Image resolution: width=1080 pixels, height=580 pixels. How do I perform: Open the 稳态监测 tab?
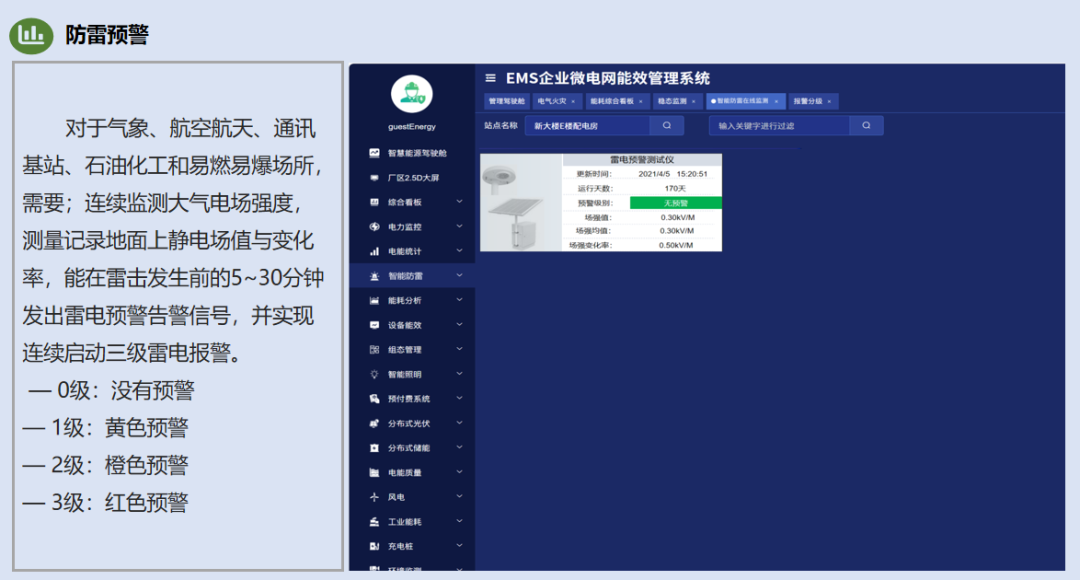click(x=672, y=101)
